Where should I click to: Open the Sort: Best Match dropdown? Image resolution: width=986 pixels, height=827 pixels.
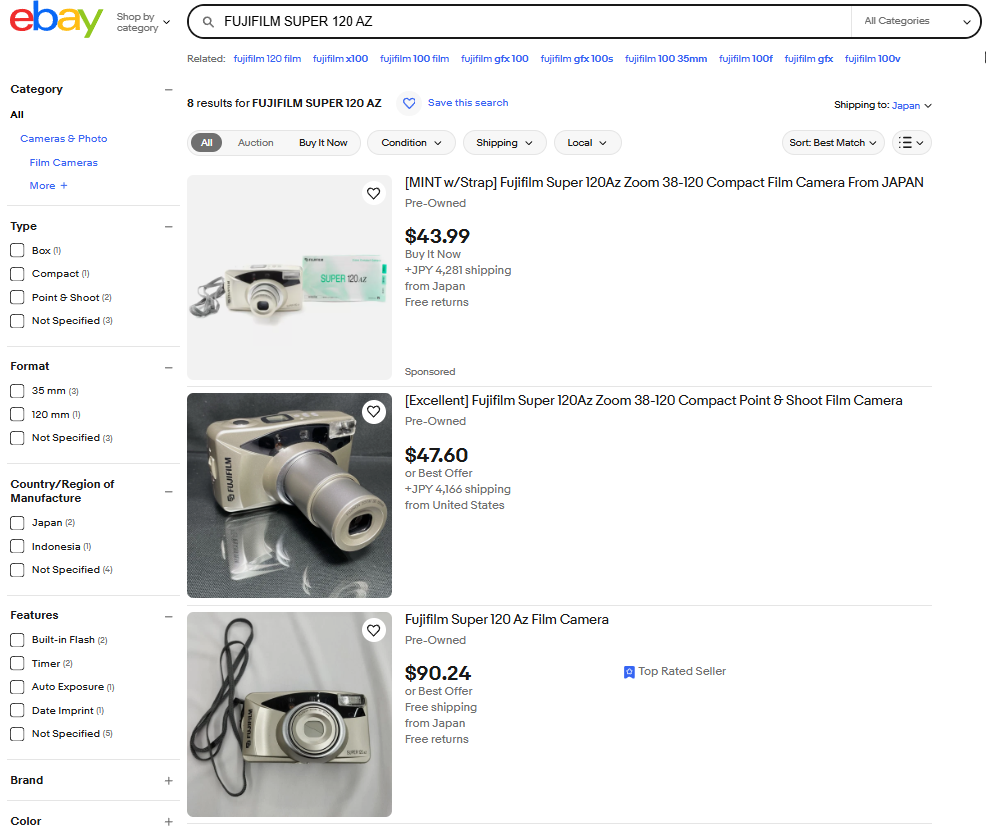[x=833, y=143]
